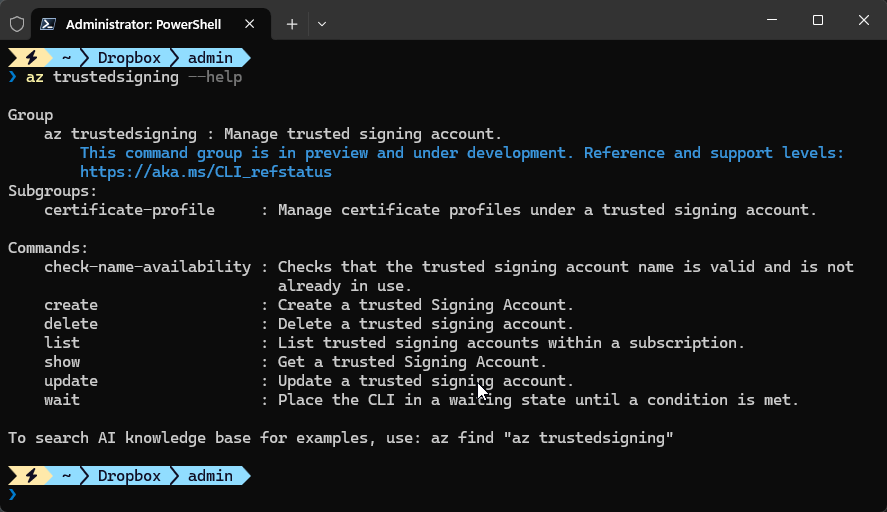The height and width of the screenshot is (512, 887).
Task: Click the check-name-availability command name
Action: pos(147,267)
